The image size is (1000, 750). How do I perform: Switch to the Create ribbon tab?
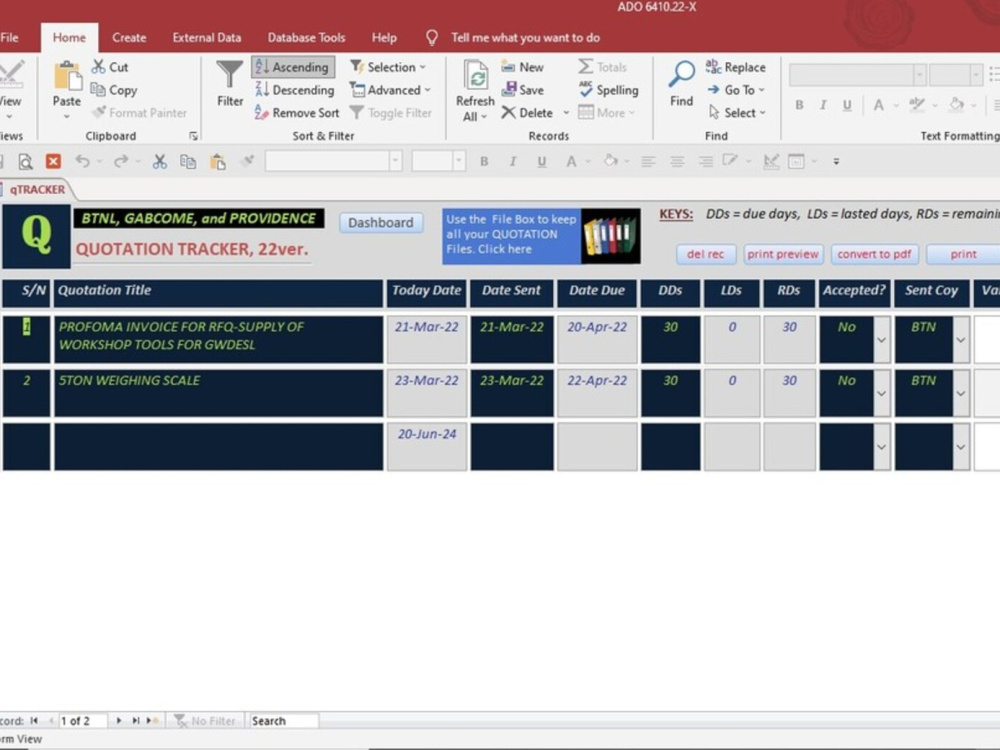(129, 38)
